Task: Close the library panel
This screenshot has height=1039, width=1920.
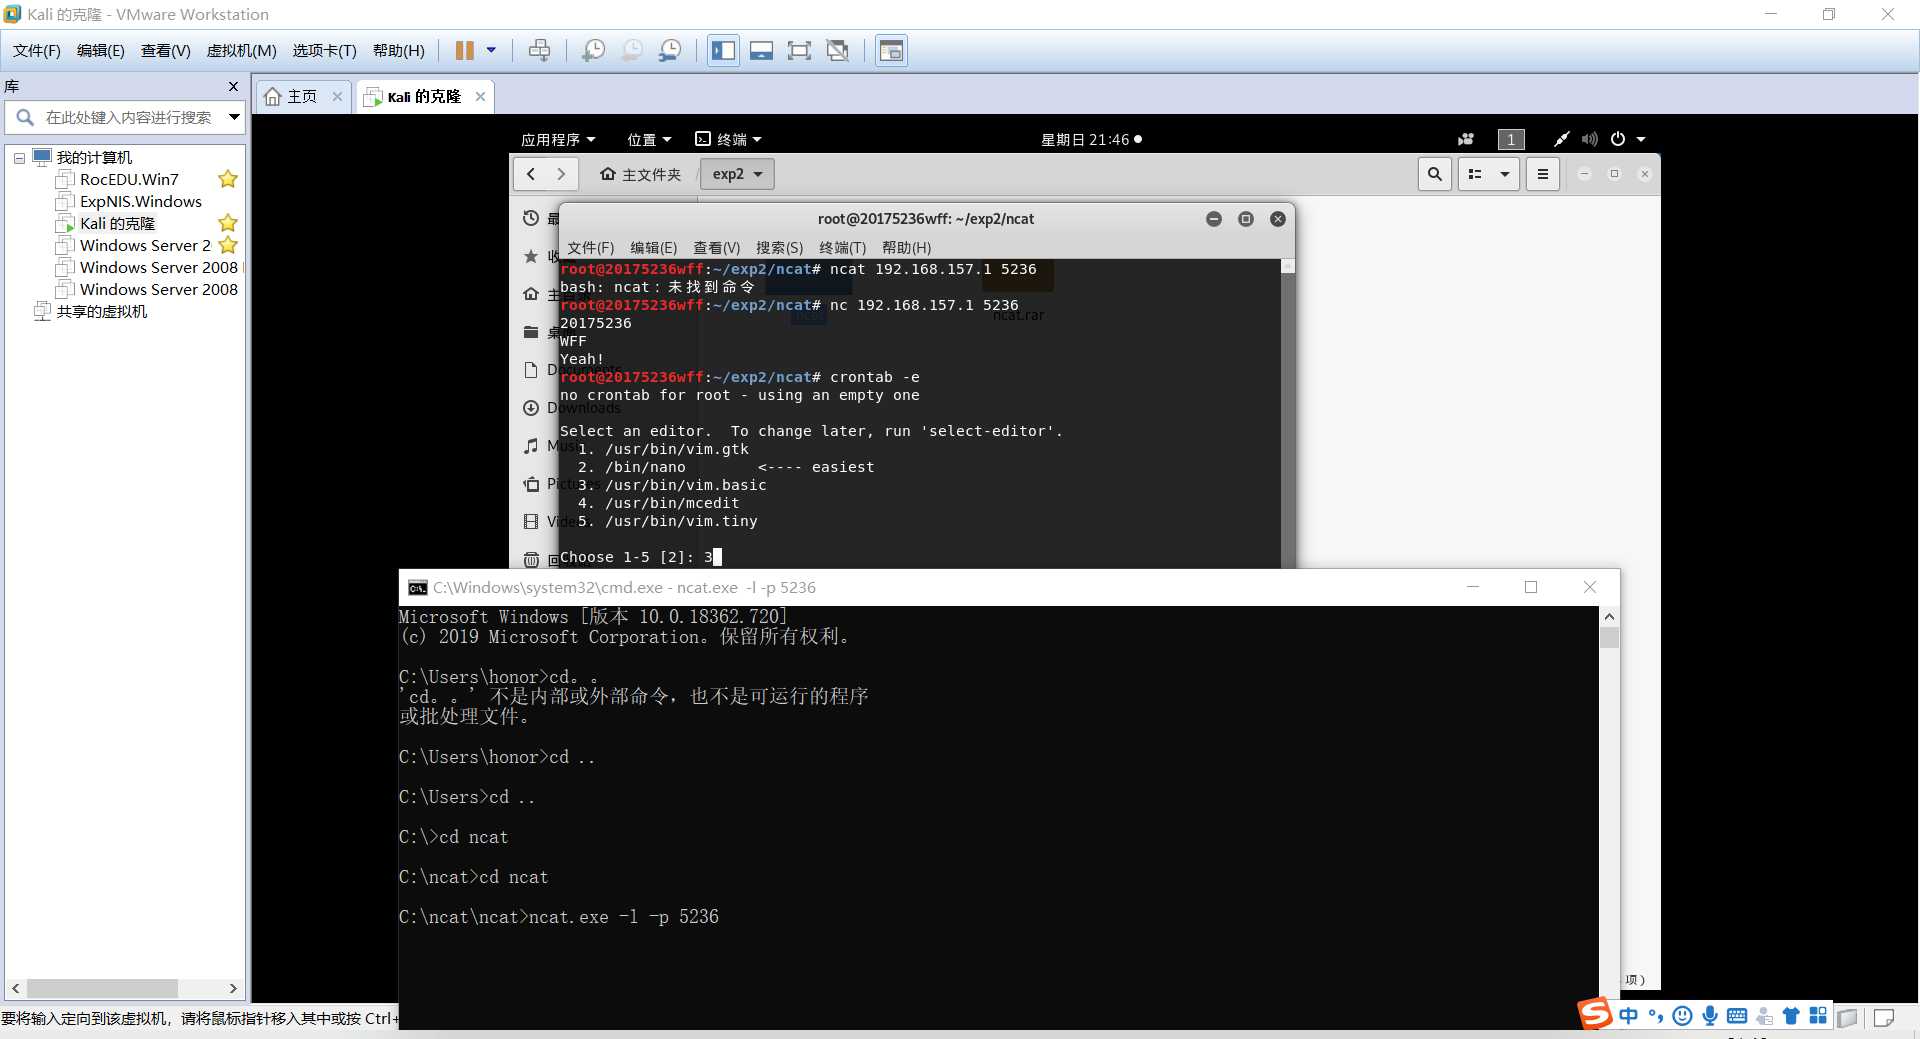Action: pyautogui.click(x=233, y=86)
